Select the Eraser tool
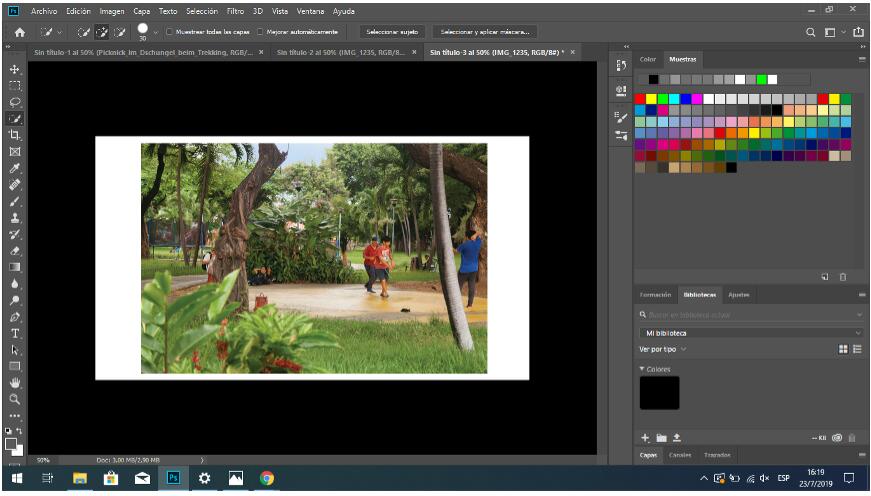Viewport: 871px width, 496px height. [15, 251]
